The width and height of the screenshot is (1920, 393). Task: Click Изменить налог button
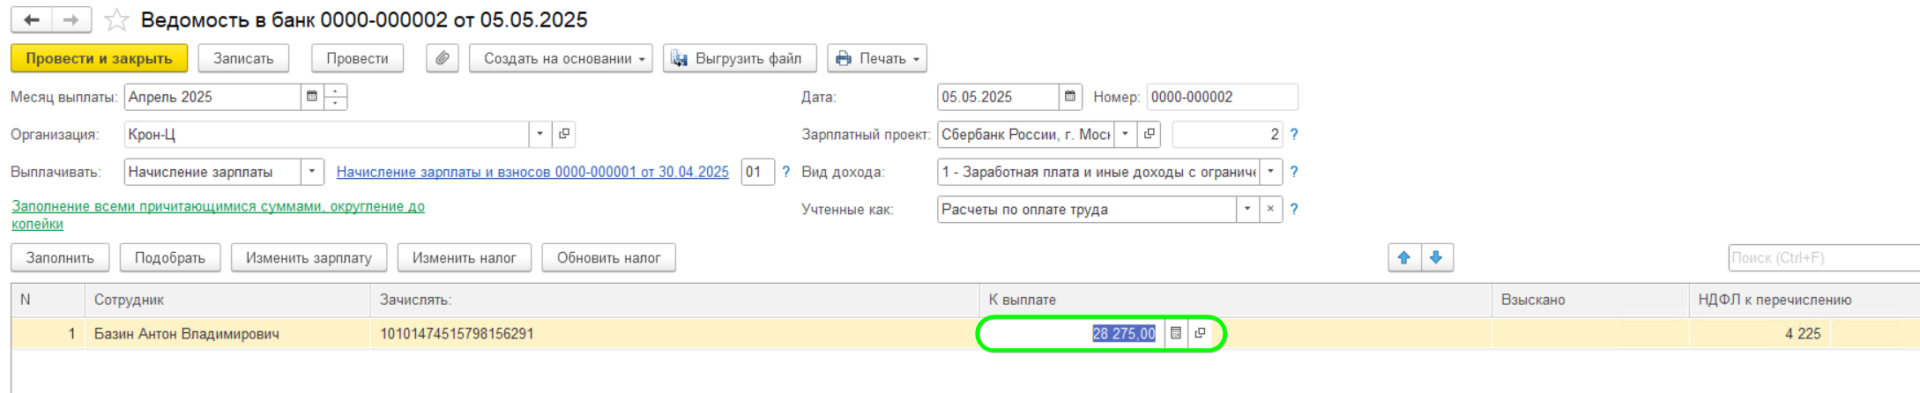coord(464,258)
